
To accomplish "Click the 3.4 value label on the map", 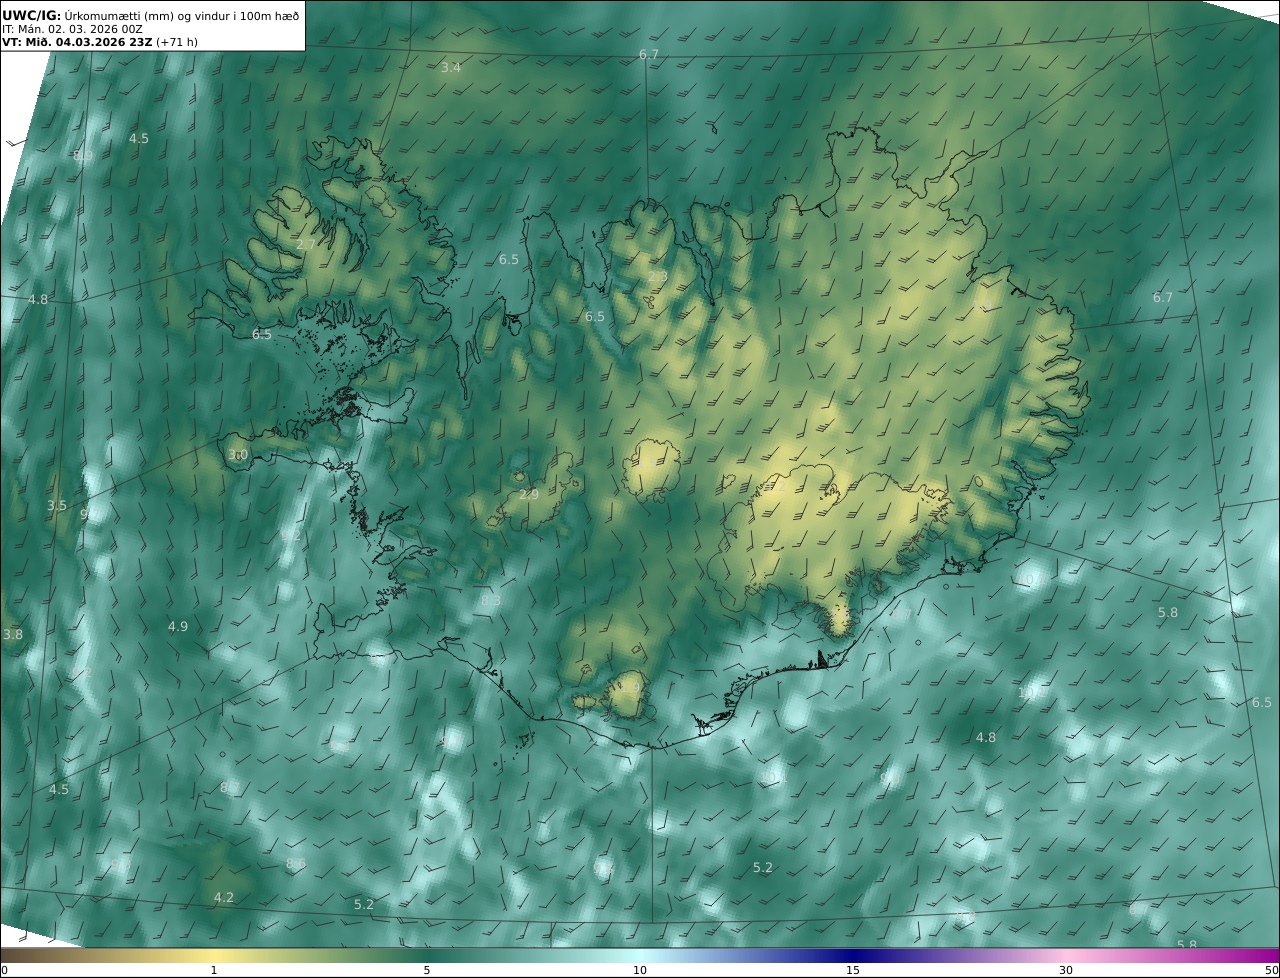I will pos(451,67).
